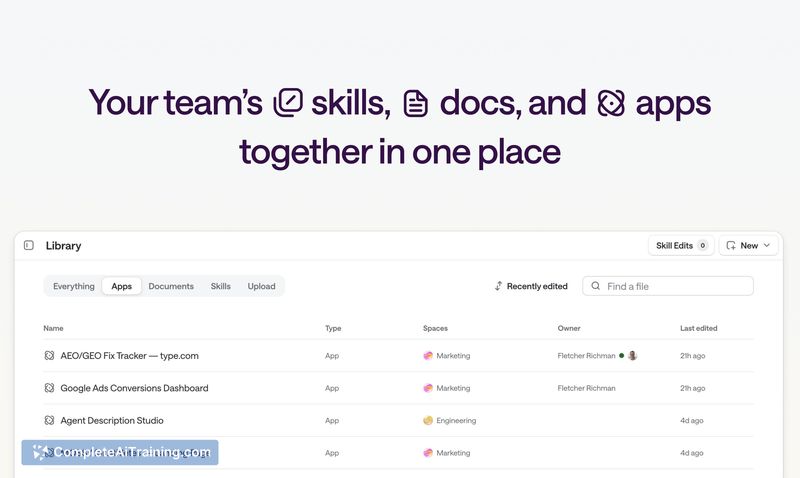This screenshot has width=800, height=478.
Task: Click the New item plus icon
Action: pos(731,245)
